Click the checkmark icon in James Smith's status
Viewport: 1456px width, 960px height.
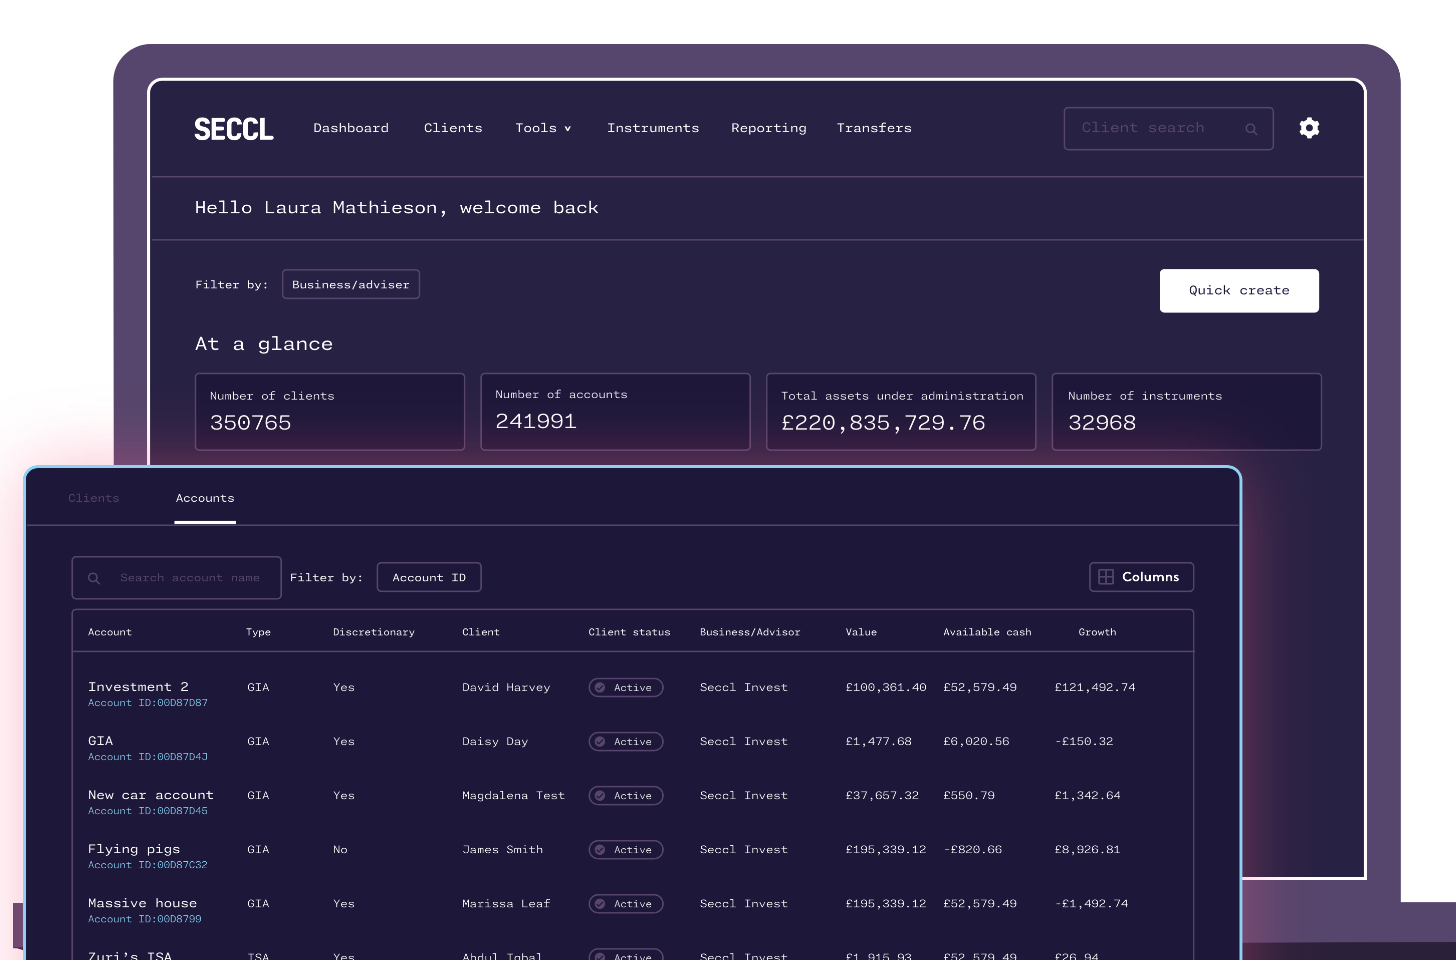[x=600, y=850]
